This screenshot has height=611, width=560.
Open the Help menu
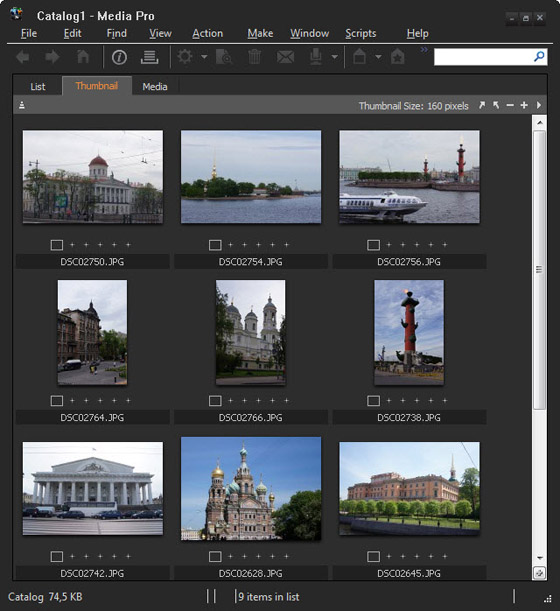(x=417, y=34)
